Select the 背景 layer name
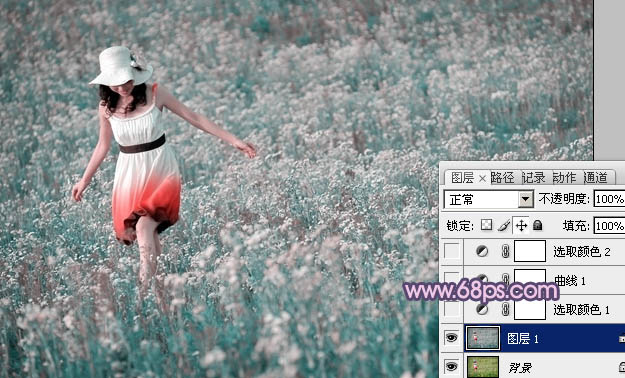 pyautogui.click(x=520, y=367)
